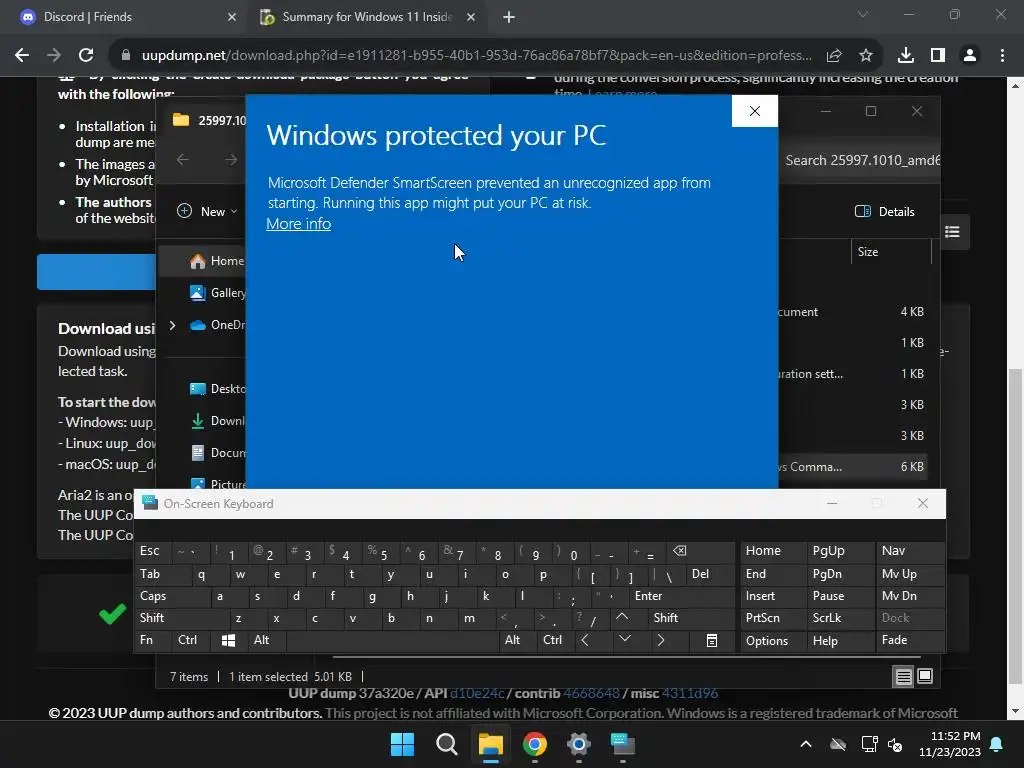Show hidden system tray icons chevron
This screenshot has width=1024, height=768.
(806, 744)
